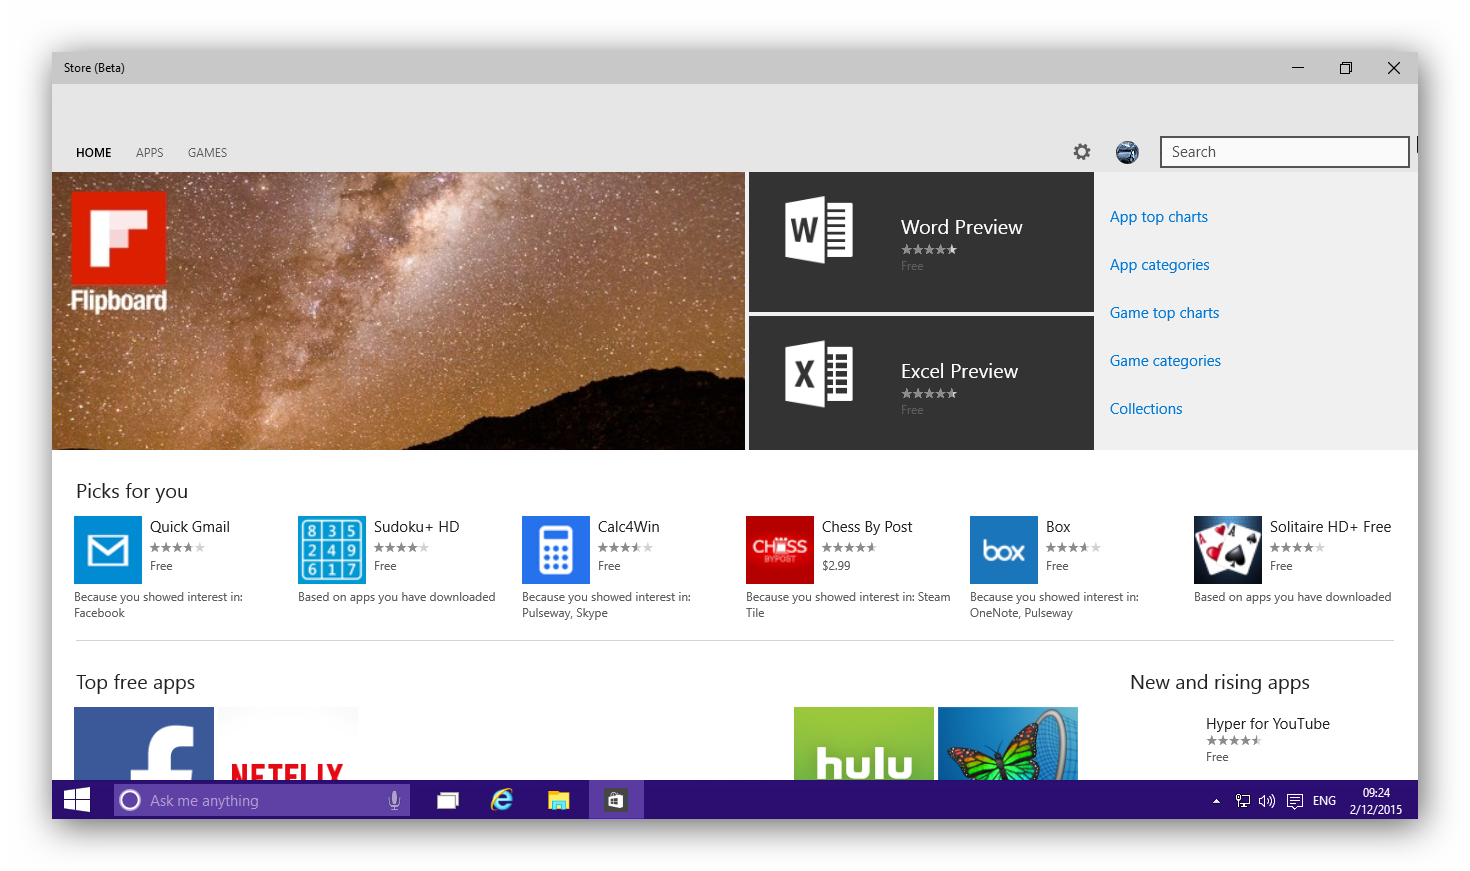Select the Box app name
This screenshot has height=871, width=1470.
click(1058, 527)
